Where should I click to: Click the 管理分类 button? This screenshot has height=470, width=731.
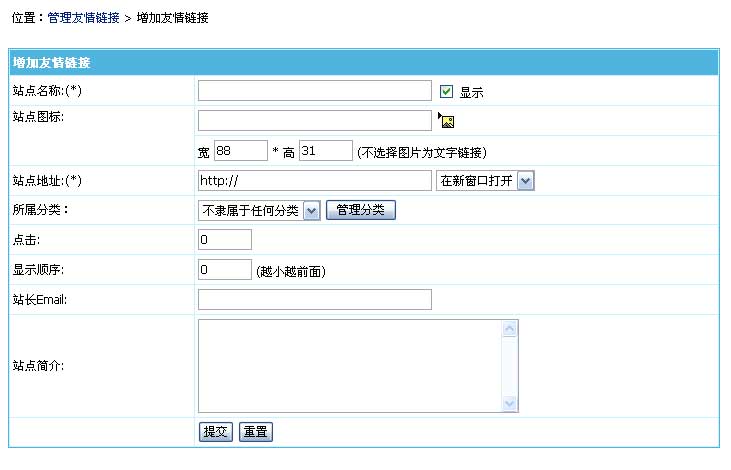coord(361,210)
